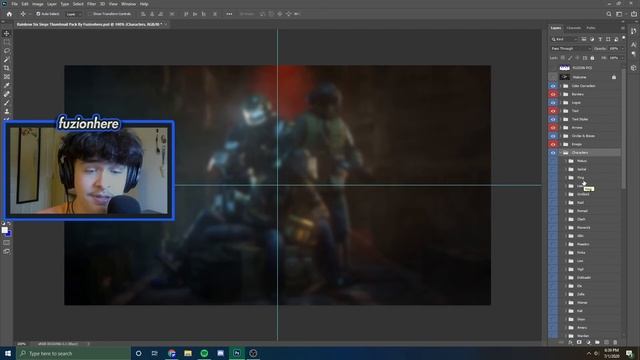Click the foreground color swatch
640x360 pixels.
coord(4,230)
